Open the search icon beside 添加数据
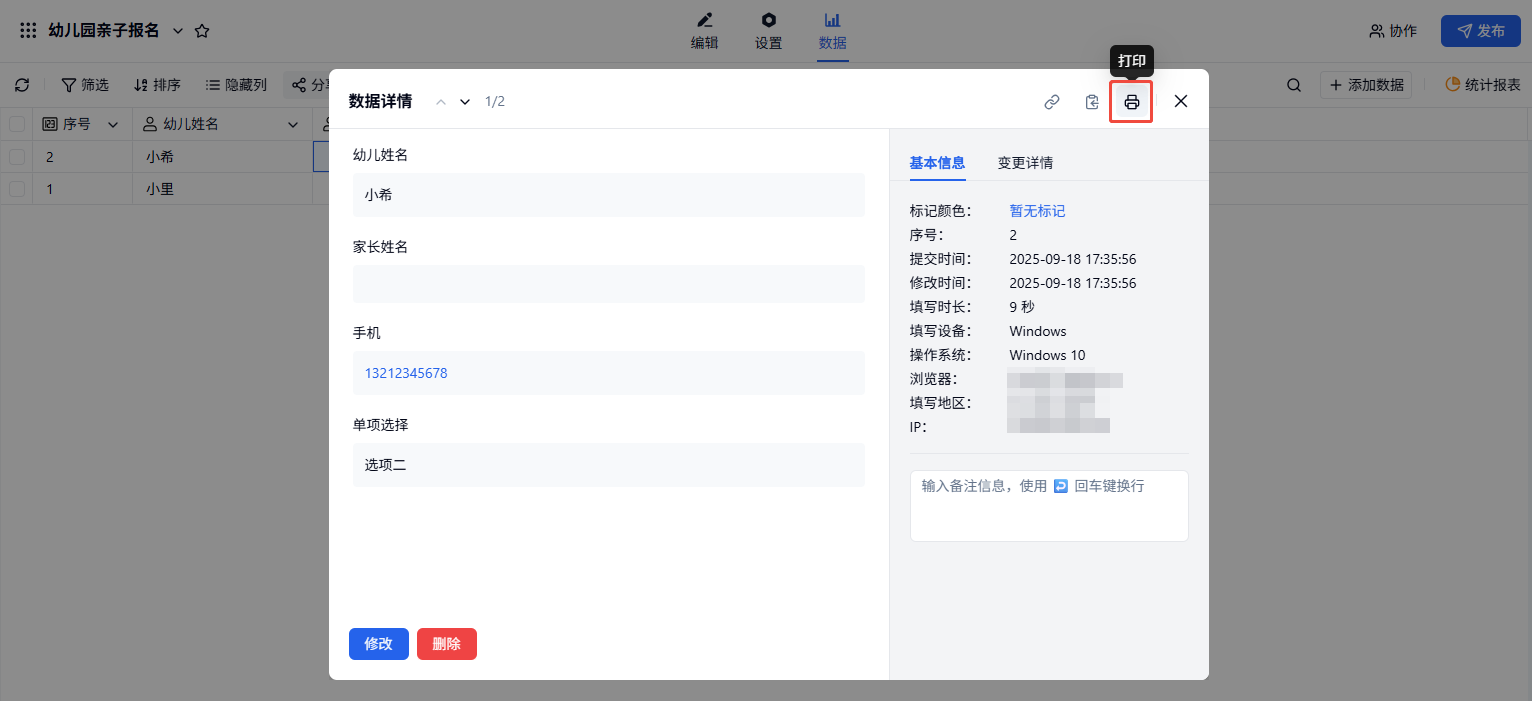Screen dimensions: 1532x701 (x=1293, y=85)
